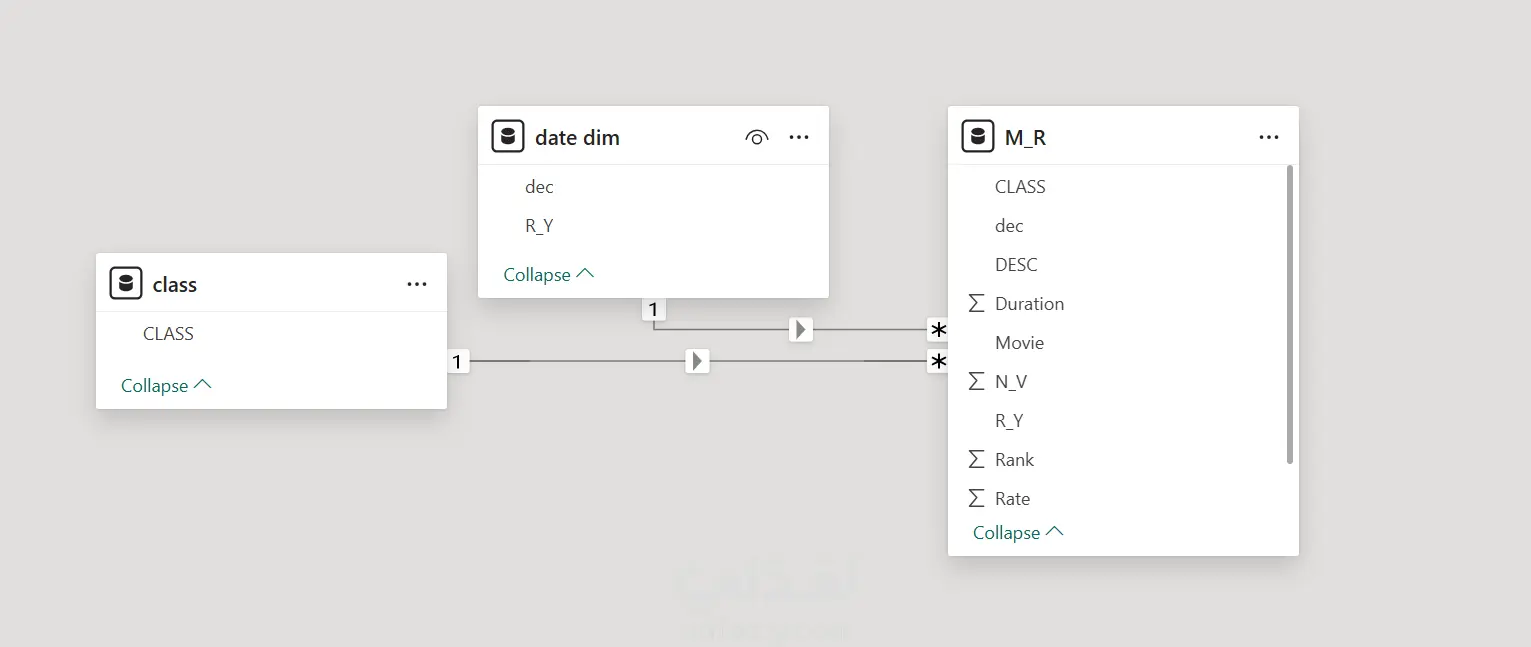Select the R_Y field in date dim
Viewport: 1531px width, 647px height.
pyautogui.click(x=539, y=226)
